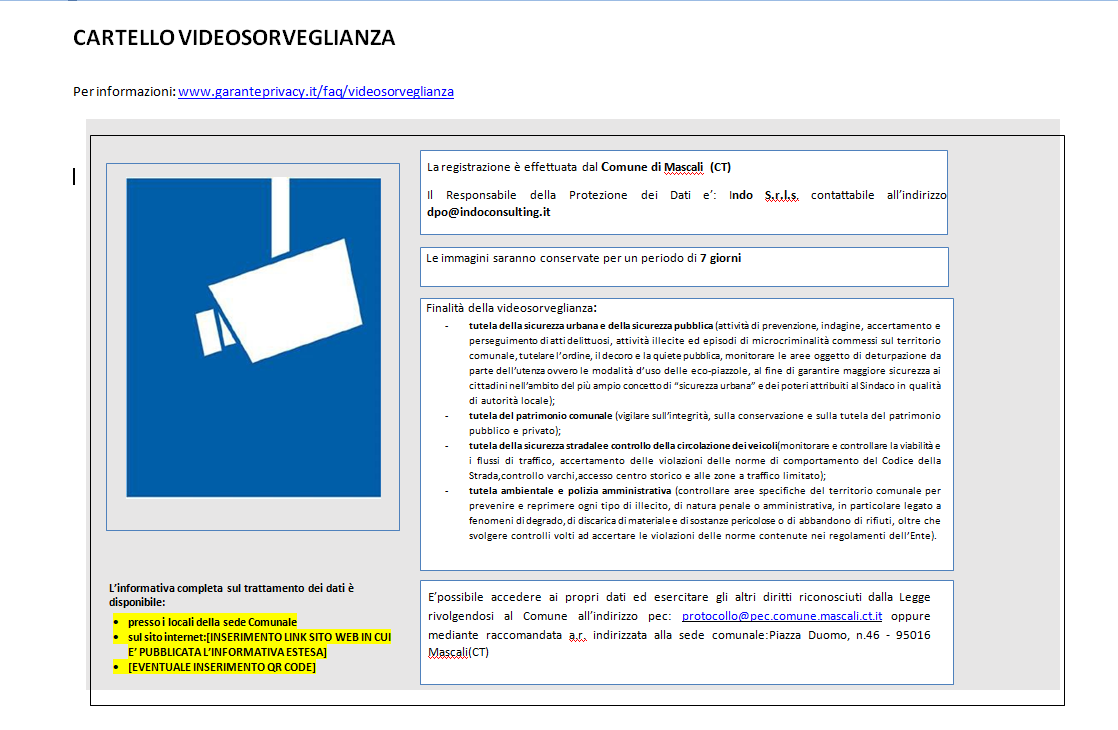Open the protocollo@pec.comune.mascali.ct.it email link

[782, 616]
